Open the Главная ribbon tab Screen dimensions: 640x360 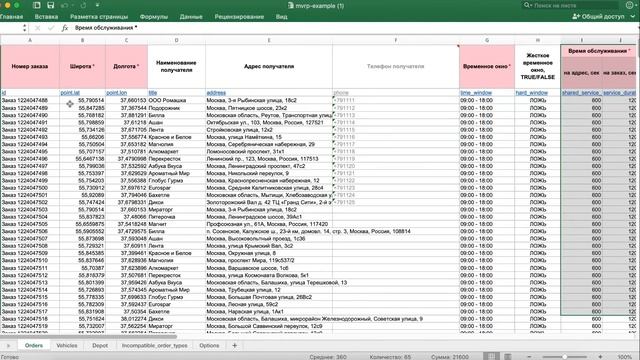point(11,17)
